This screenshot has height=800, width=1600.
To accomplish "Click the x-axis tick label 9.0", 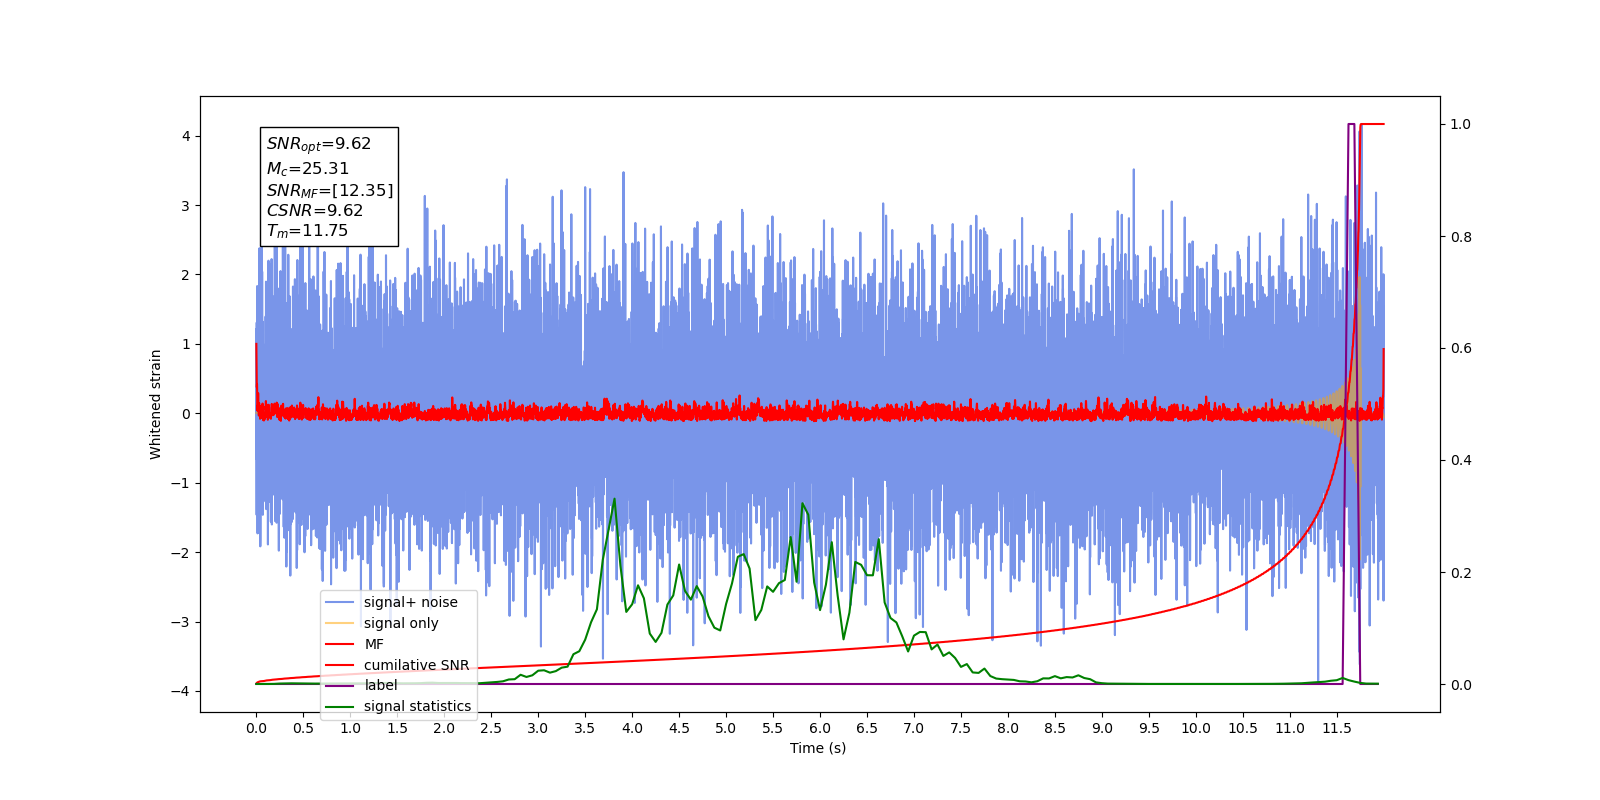I will 1102,728.
